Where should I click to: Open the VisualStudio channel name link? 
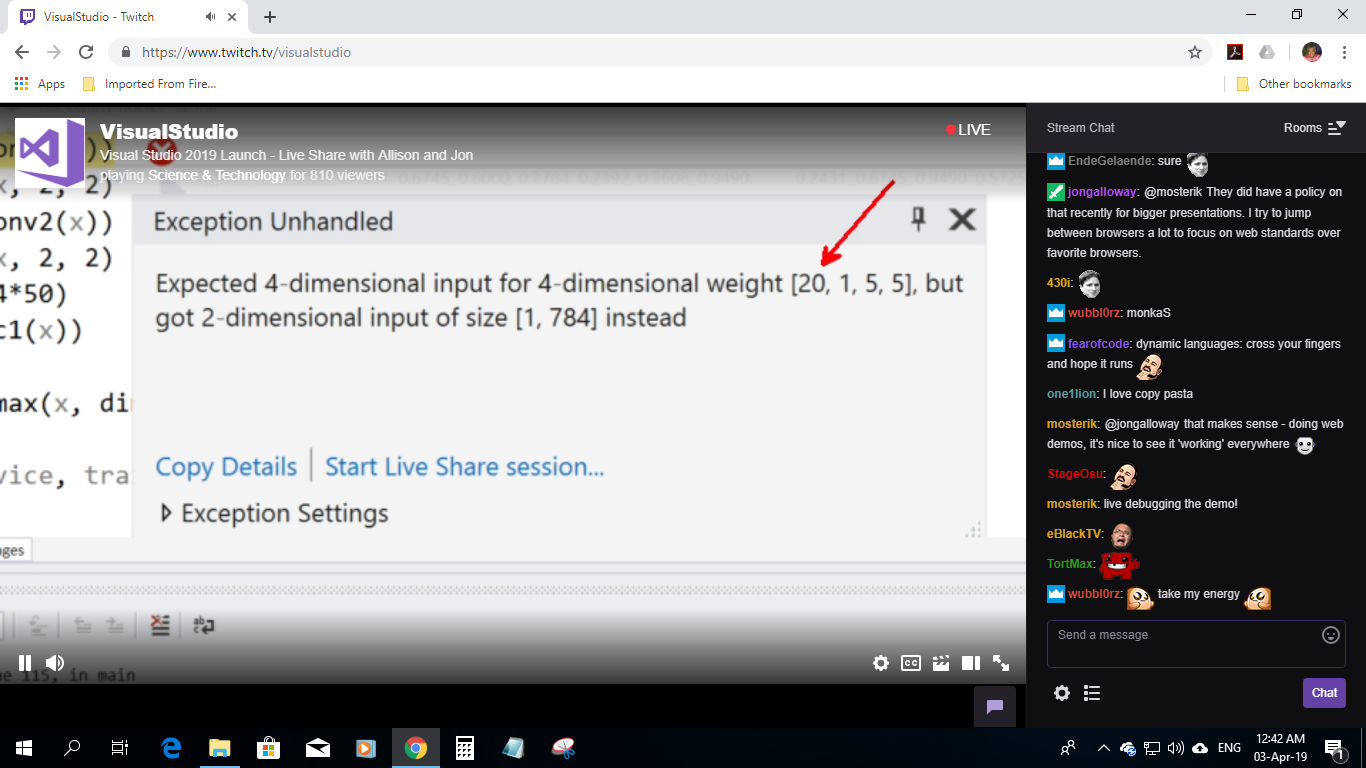(x=169, y=131)
